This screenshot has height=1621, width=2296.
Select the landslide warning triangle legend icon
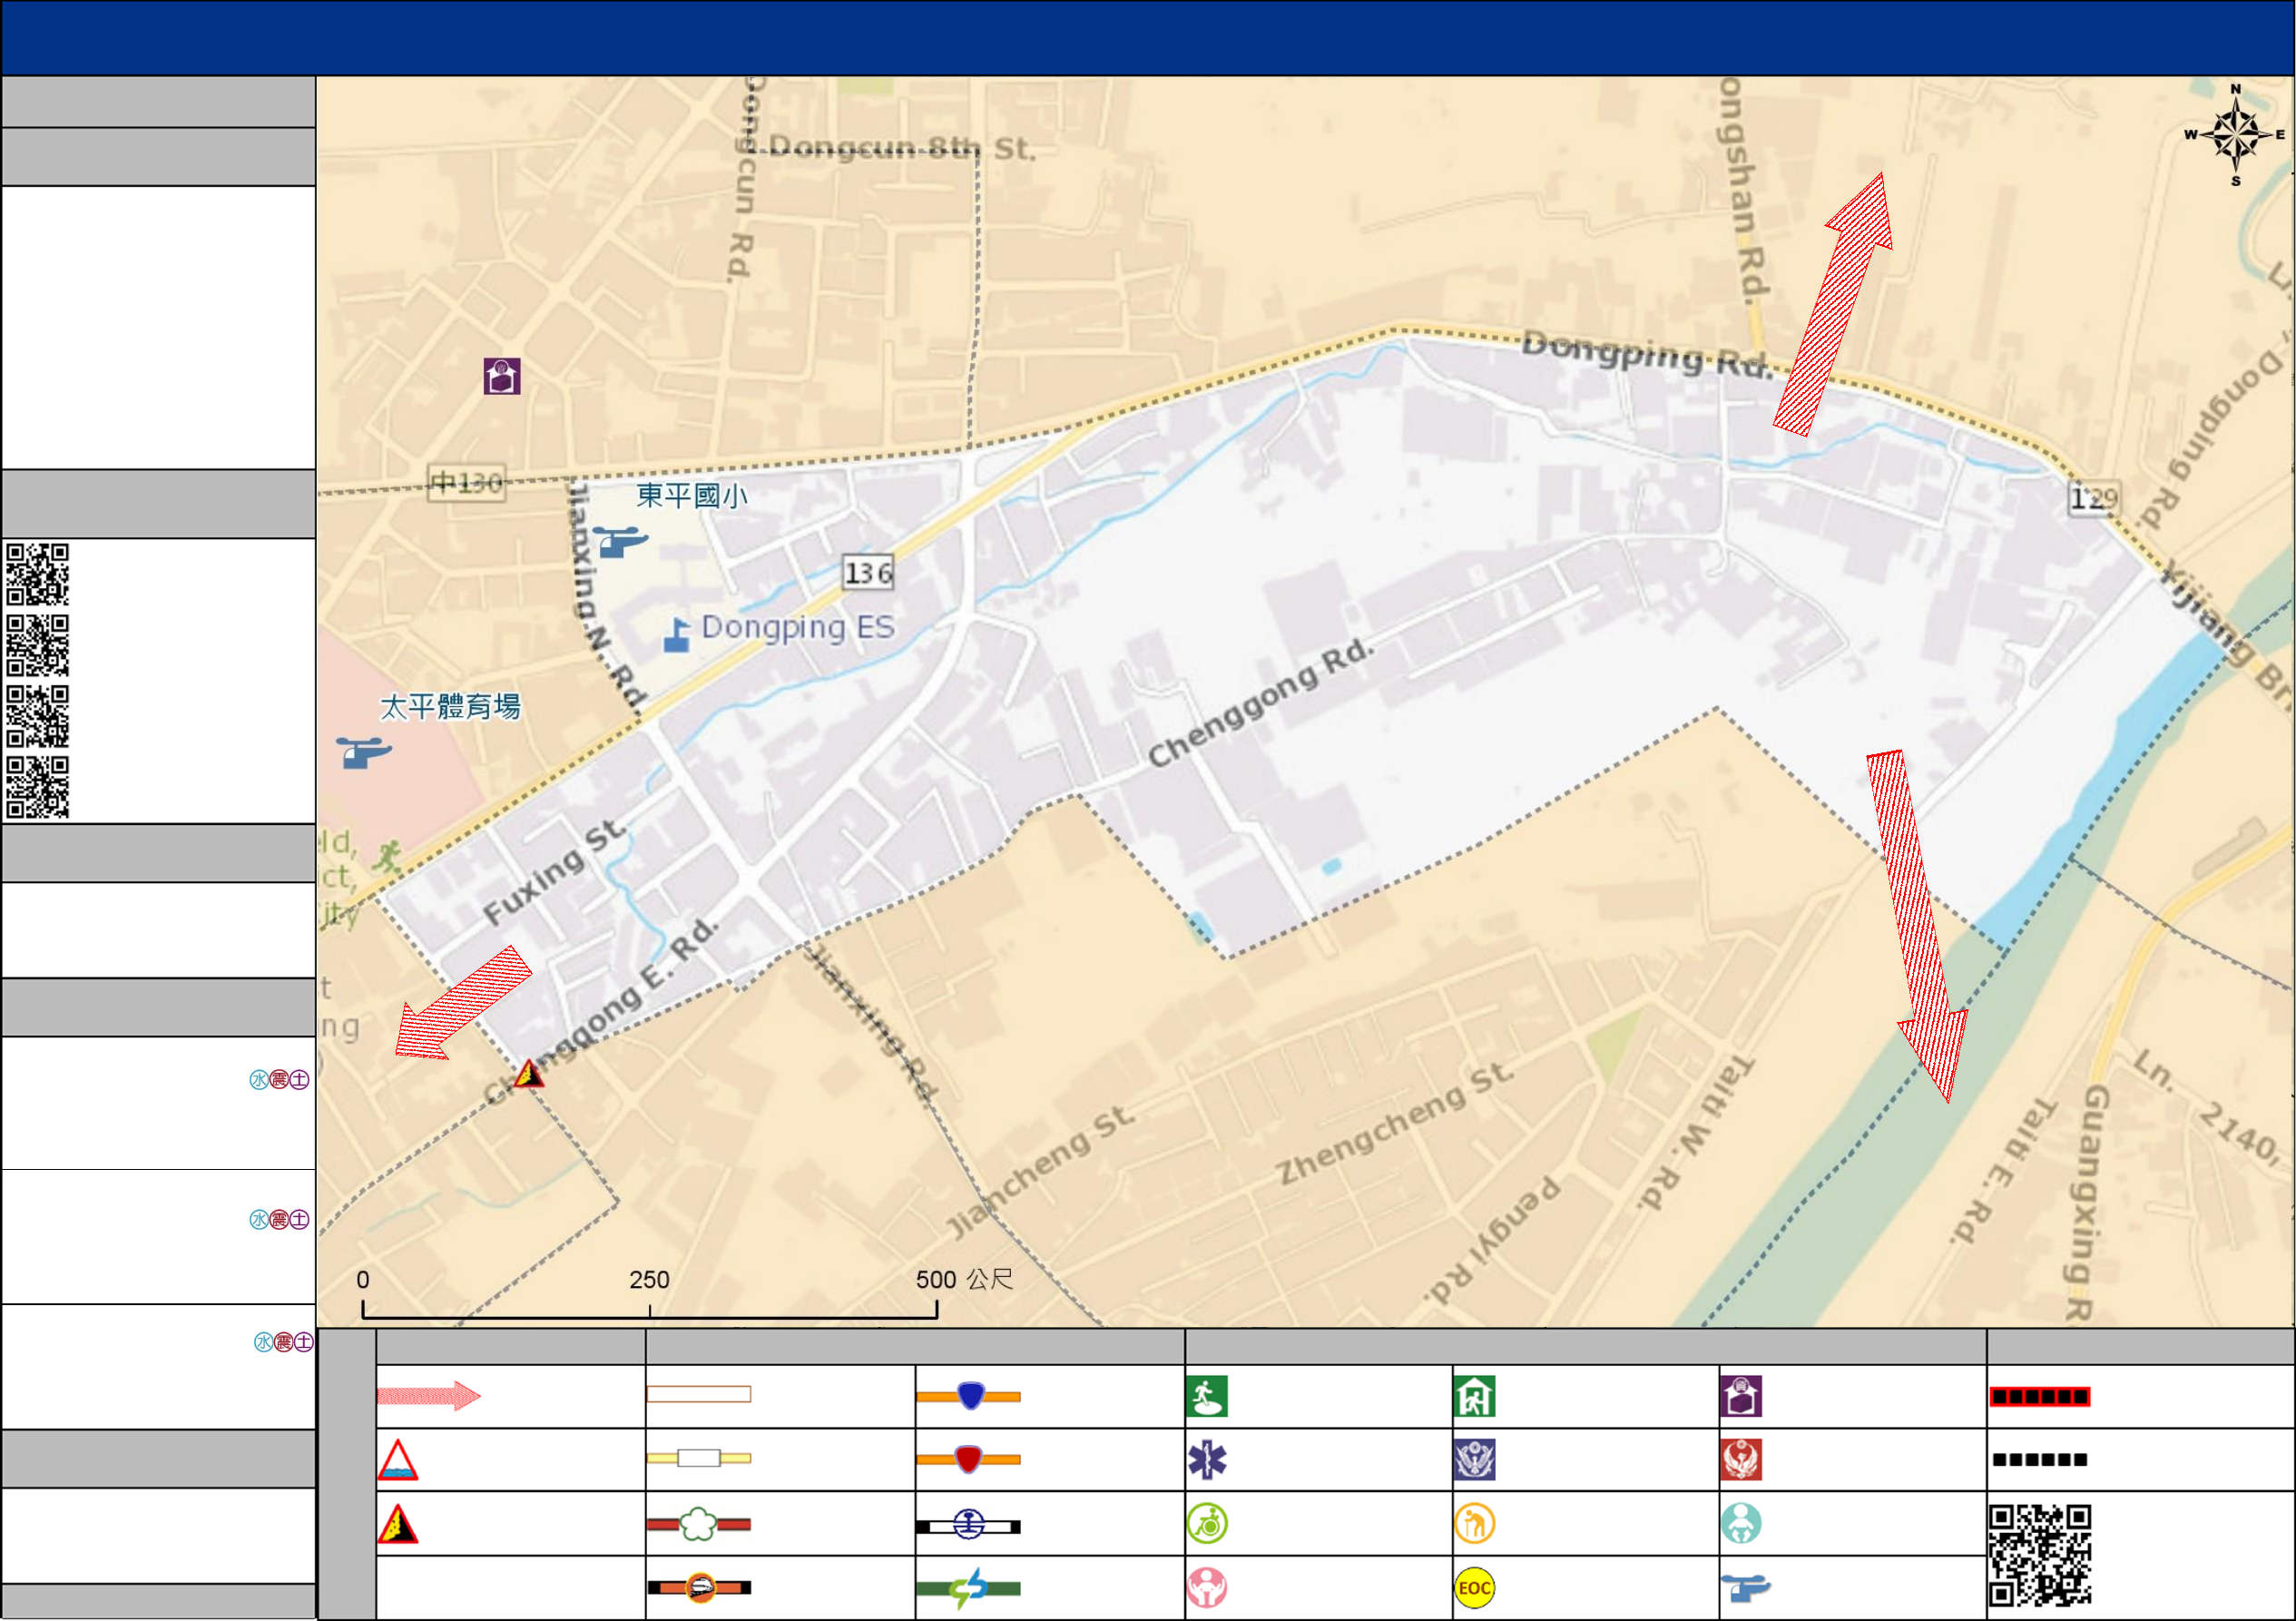(x=398, y=1524)
